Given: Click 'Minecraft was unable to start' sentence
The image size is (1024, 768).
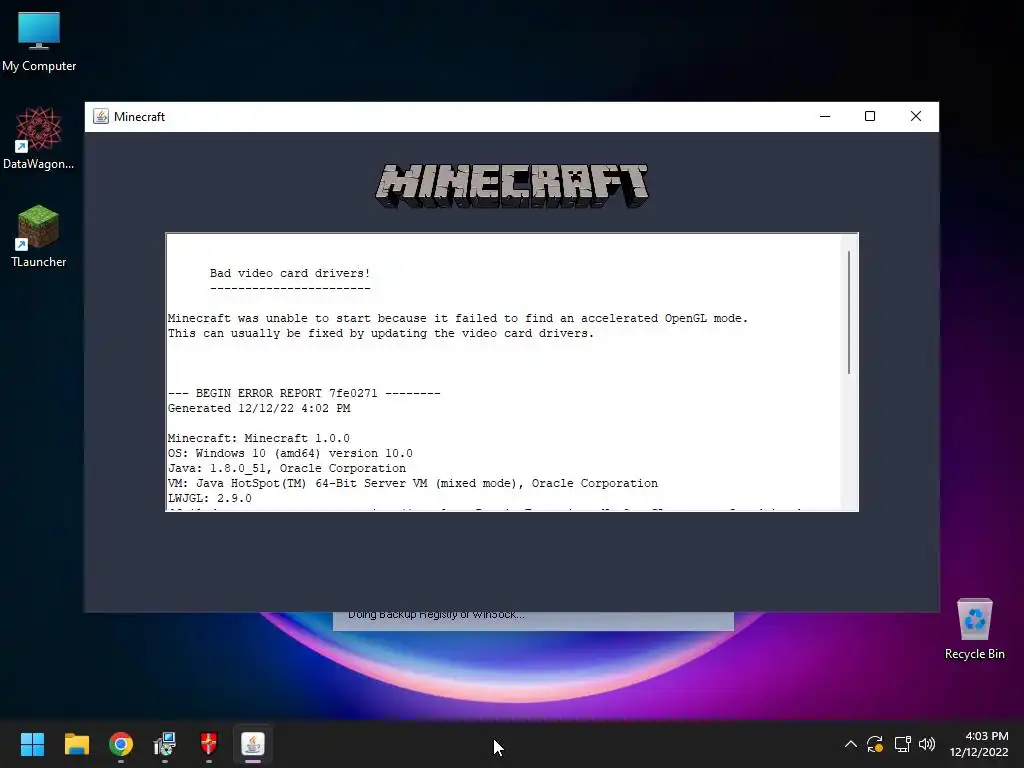Looking at the screenshot, I should click(458, 318).
